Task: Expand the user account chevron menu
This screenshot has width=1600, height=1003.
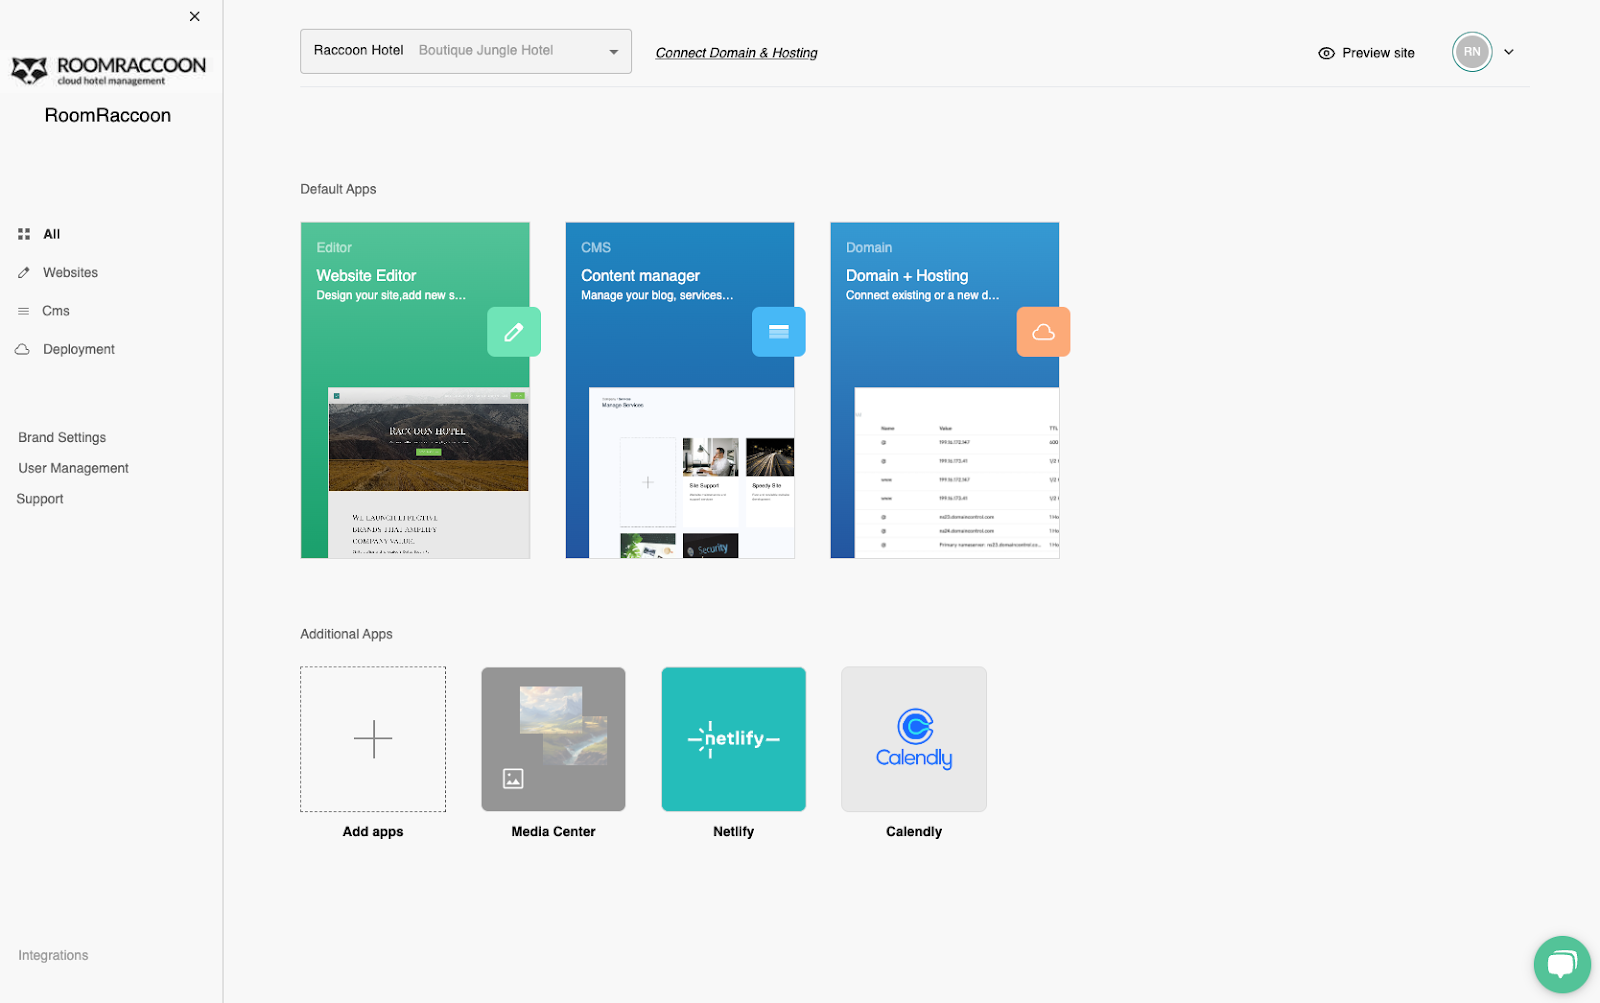Action: tap(1509, 52)
